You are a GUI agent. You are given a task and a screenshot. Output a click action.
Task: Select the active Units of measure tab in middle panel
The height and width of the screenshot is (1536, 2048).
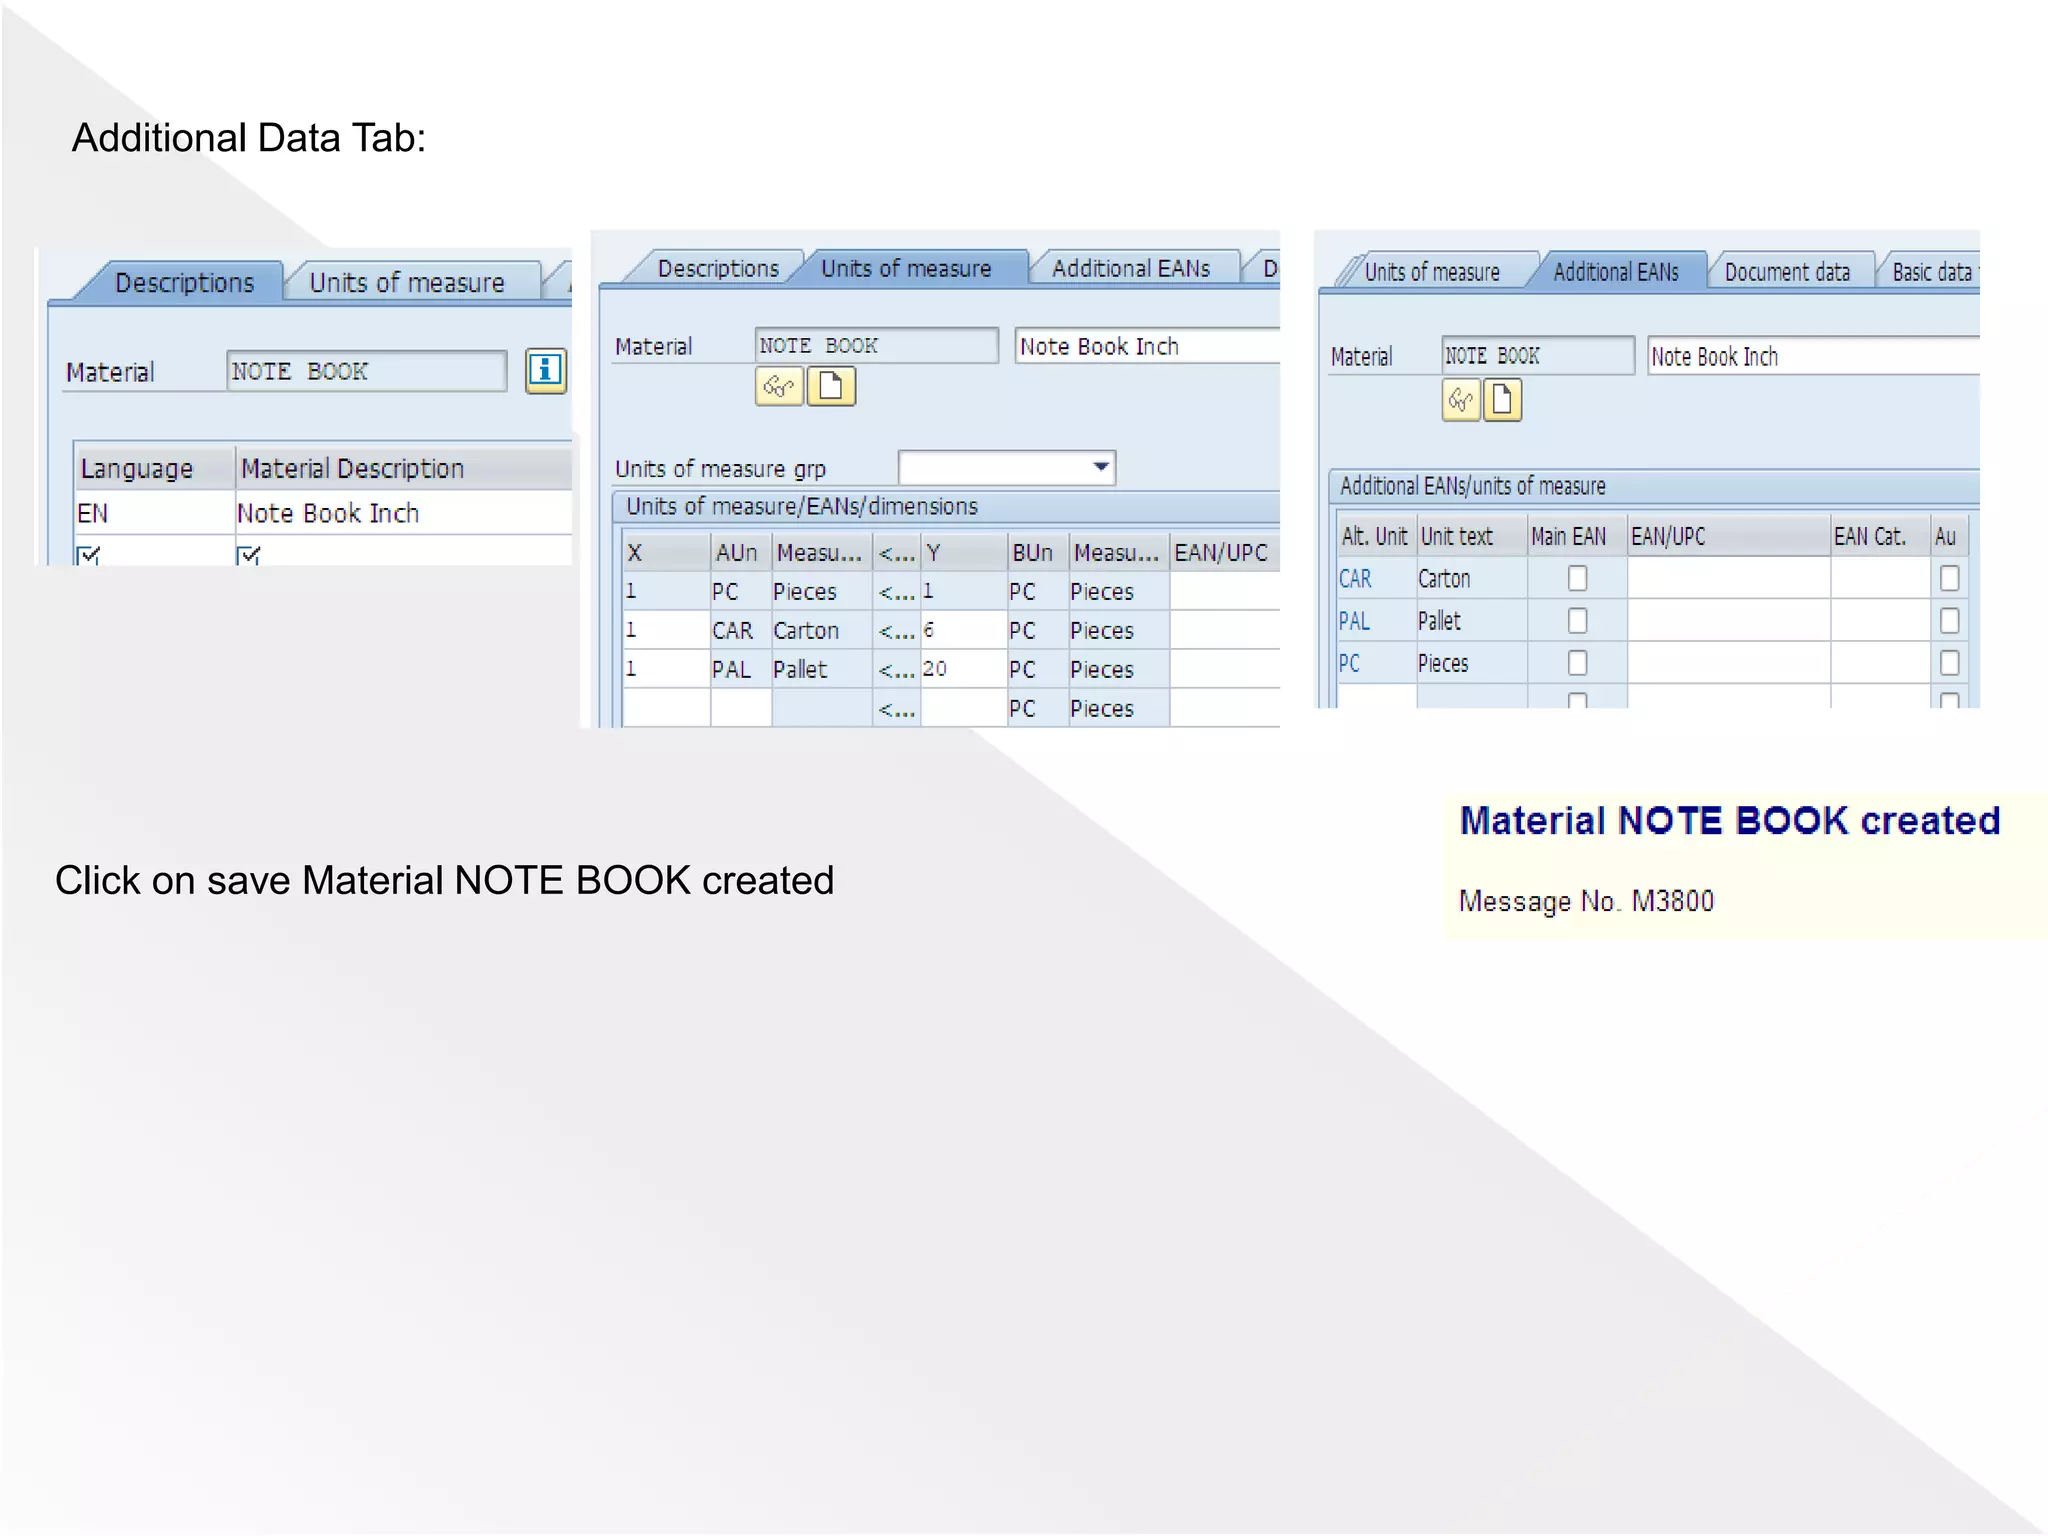pyautogui.click(x=906, y=268)
